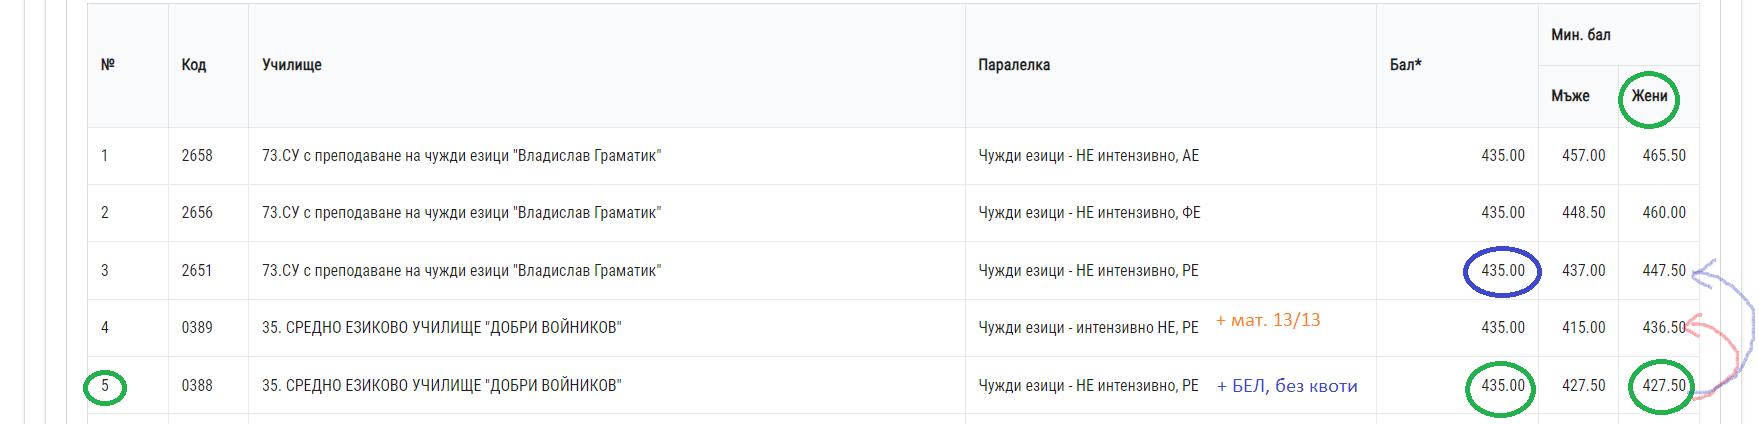The width and height of the screenshot is (1759, 424).
Task: Click the Паралелка column header
Action: point(1014,65)
